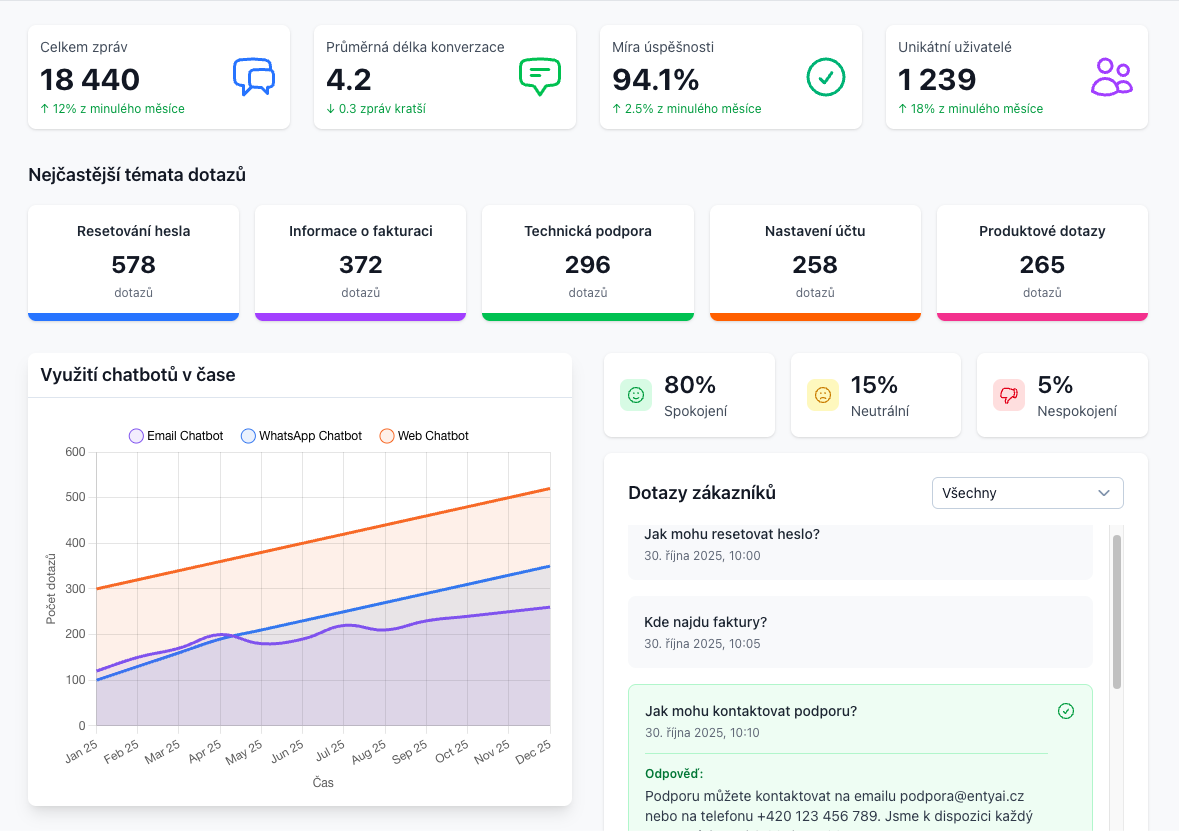1179x831 pixels.
Task: Click the blue chat bubbles icon
Action: (x=254, y=77)
